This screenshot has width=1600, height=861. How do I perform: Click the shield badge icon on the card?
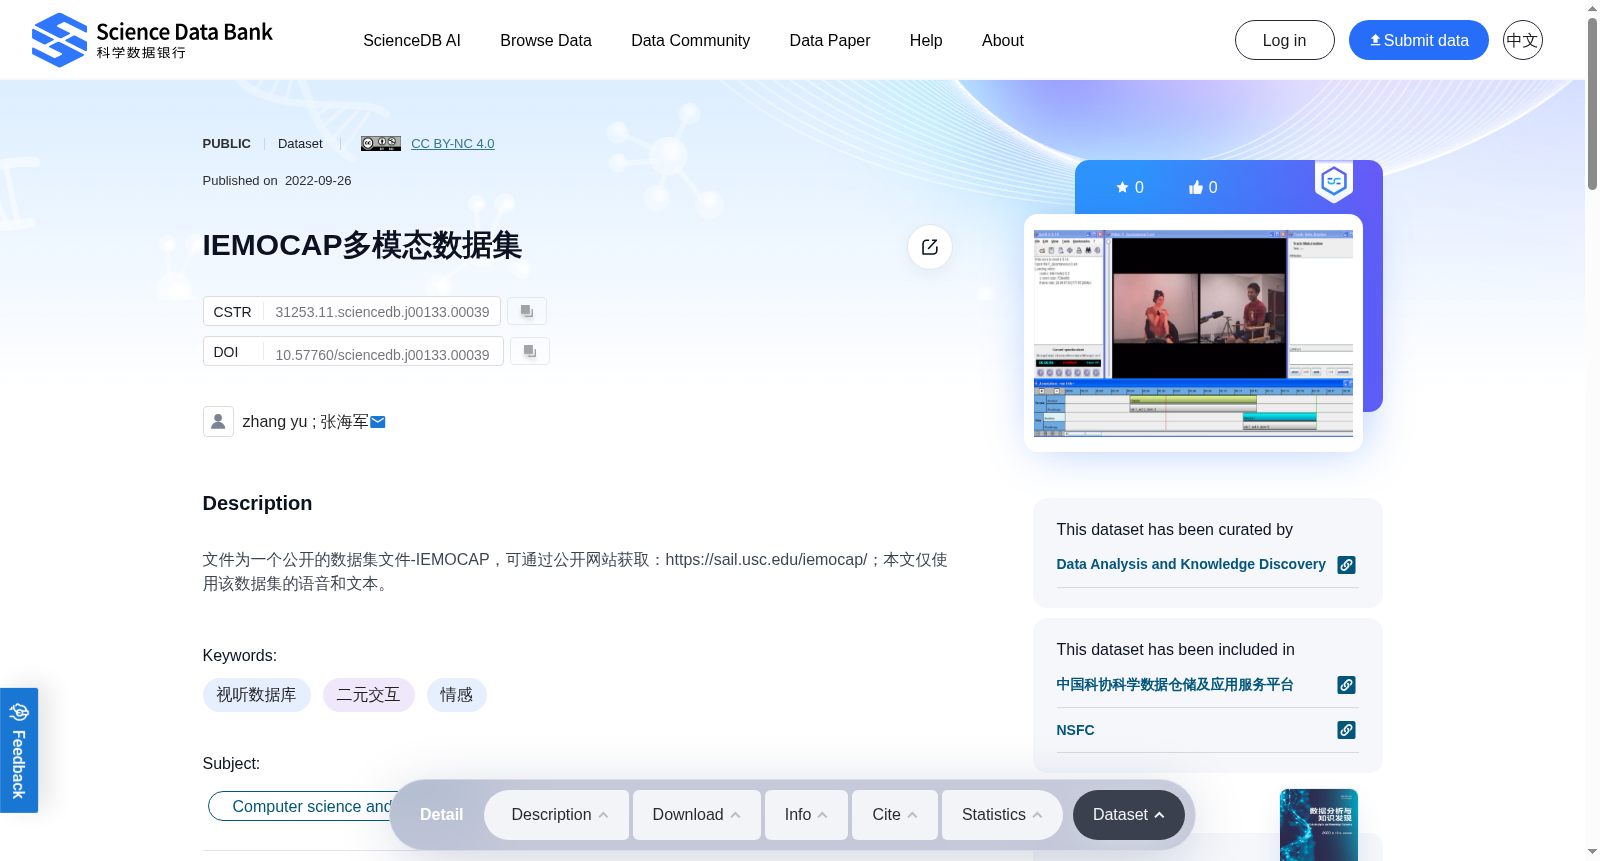pos(1334,182)
